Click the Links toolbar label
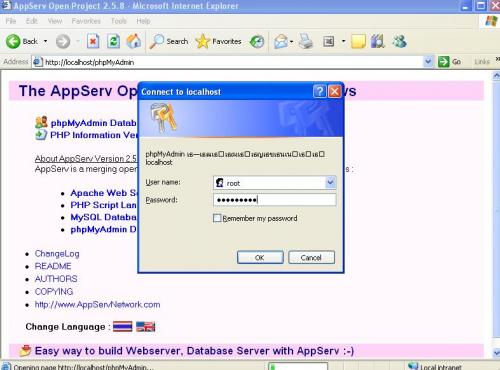The image size is (500, 370). (482, 62)
